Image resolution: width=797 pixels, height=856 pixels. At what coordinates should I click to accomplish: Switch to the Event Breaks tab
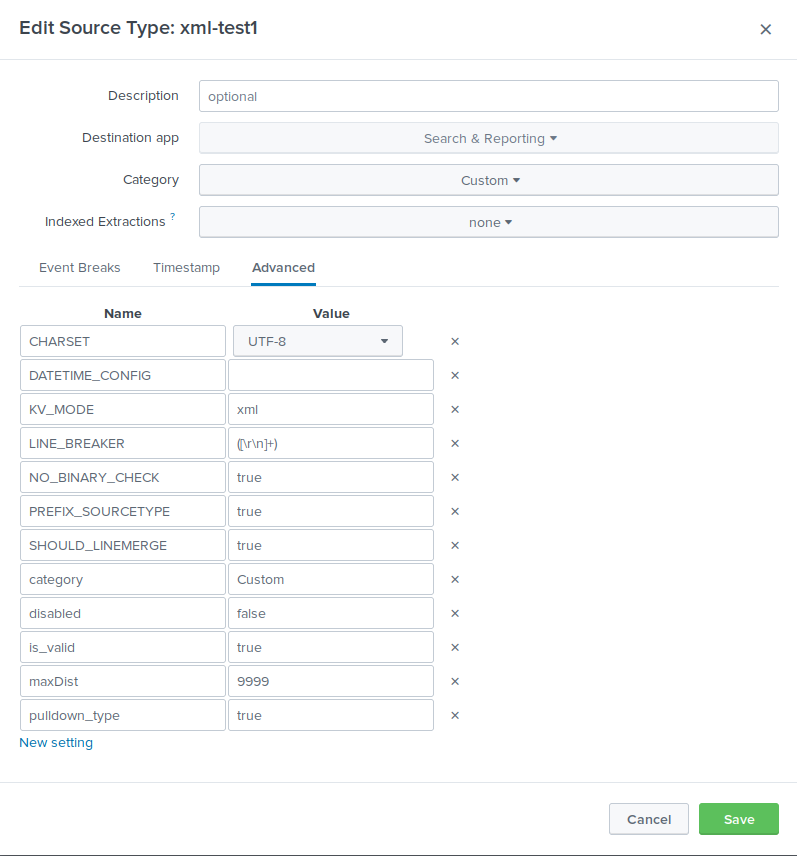80,268
